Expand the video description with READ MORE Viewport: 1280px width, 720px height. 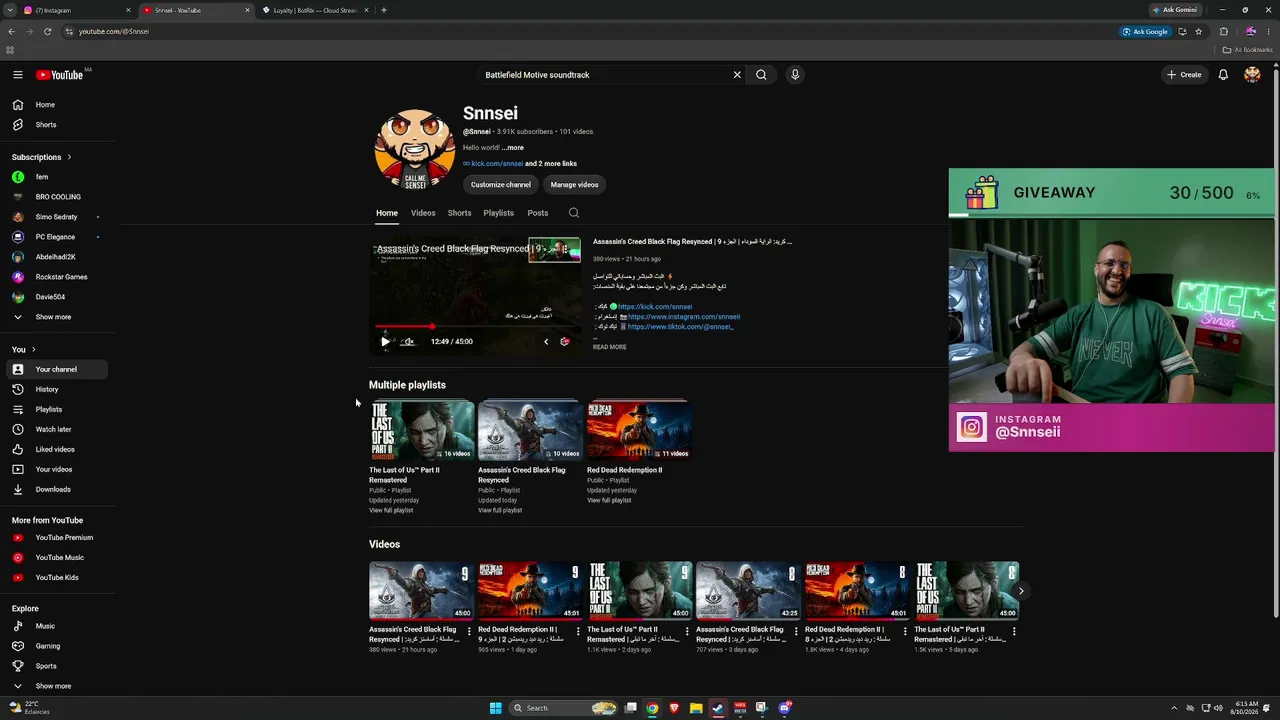(610, 347)
